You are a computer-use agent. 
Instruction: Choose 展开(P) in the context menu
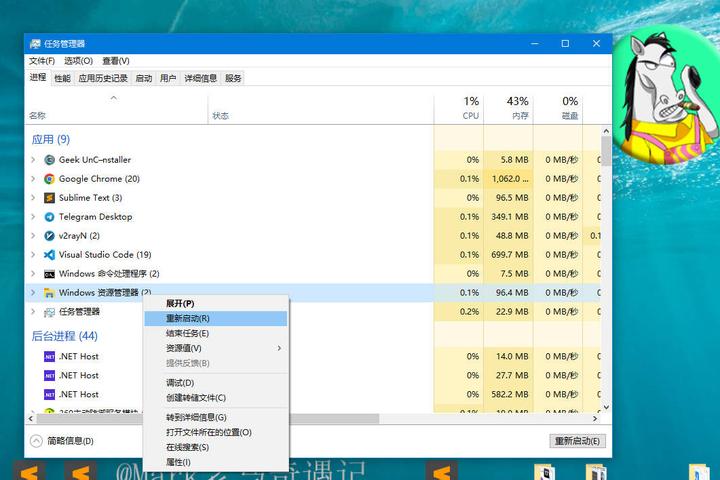point(216,304)
